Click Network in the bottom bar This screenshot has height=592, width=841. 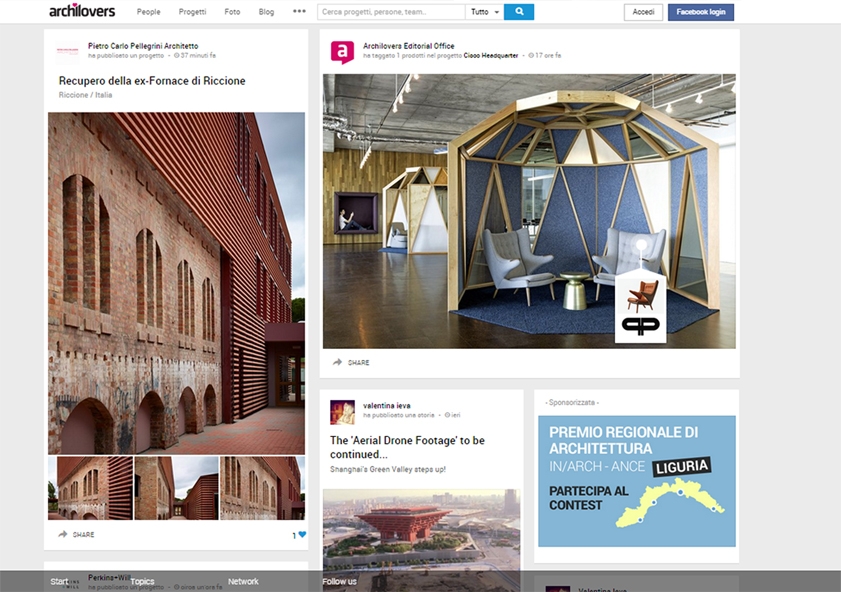click(x=243, y=581)
